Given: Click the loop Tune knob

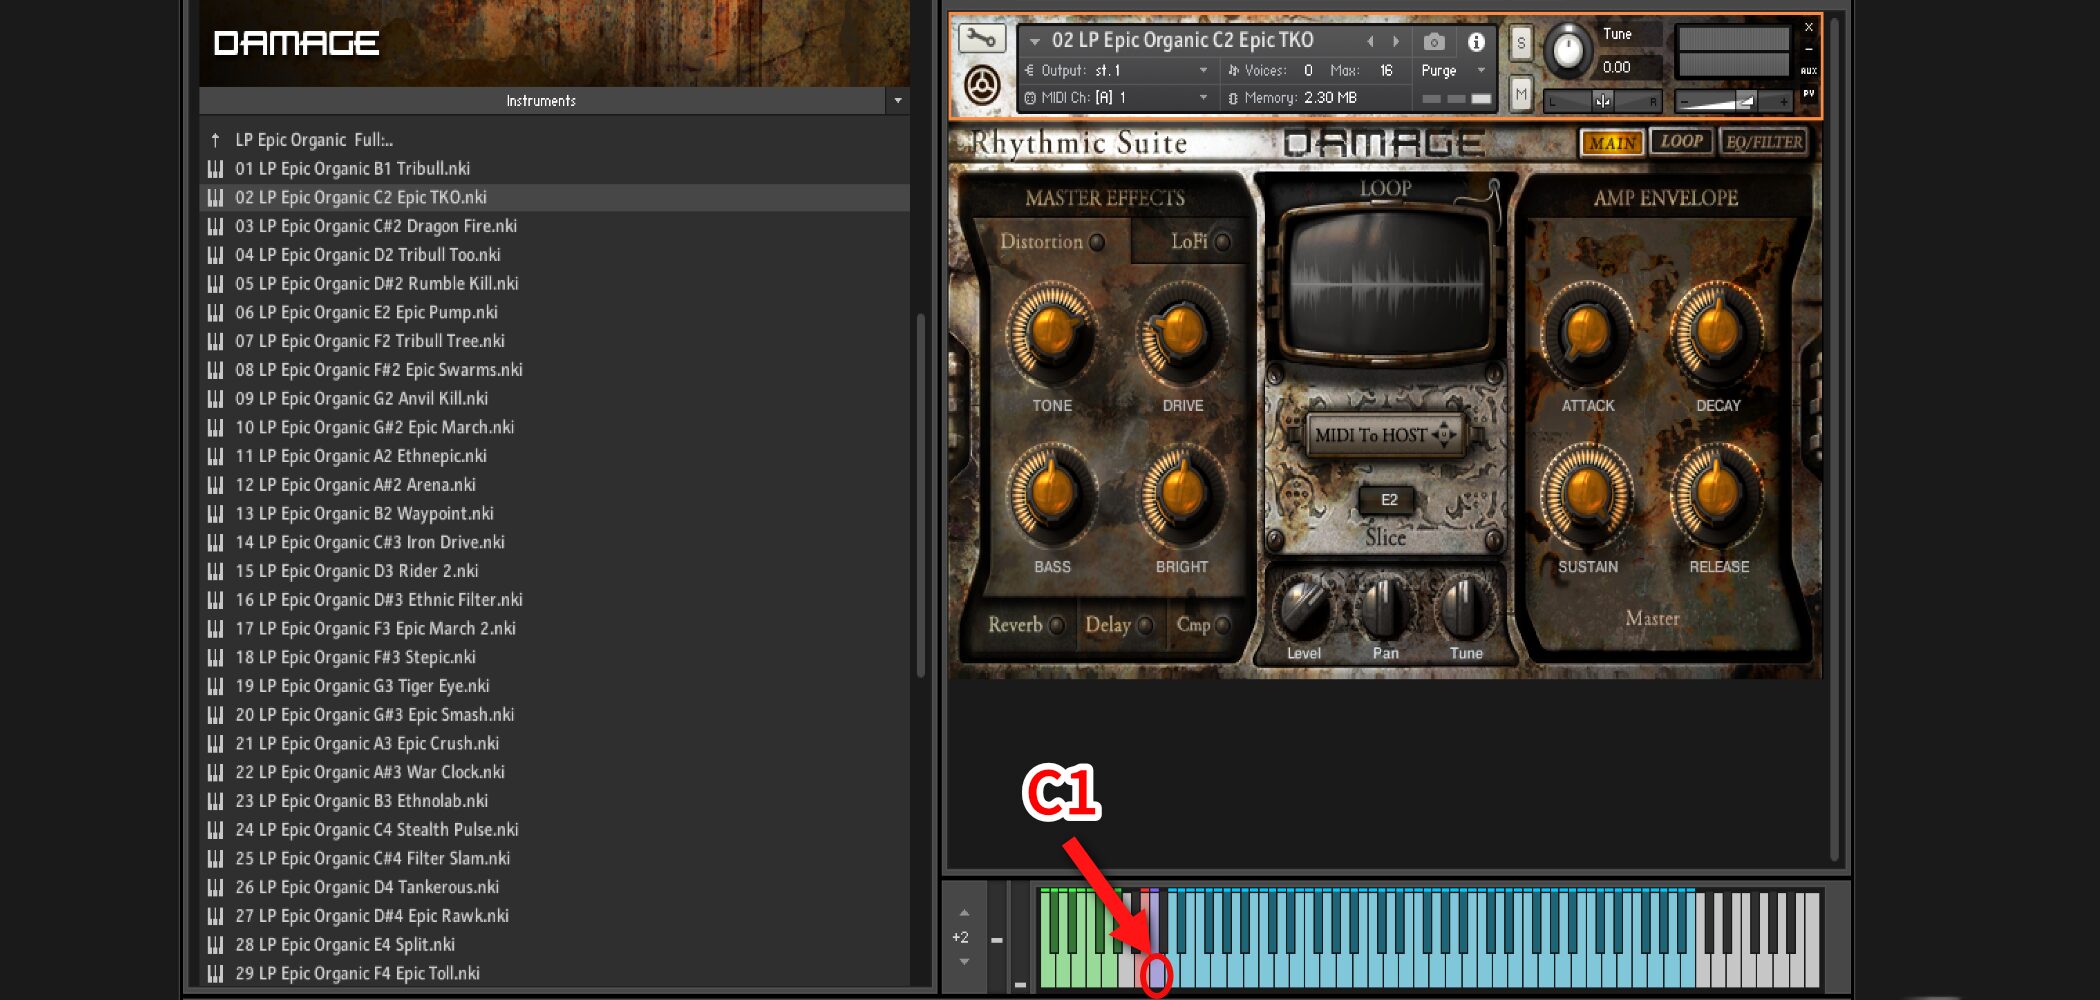Looking at the screenshot, I should coord(1465,607).
